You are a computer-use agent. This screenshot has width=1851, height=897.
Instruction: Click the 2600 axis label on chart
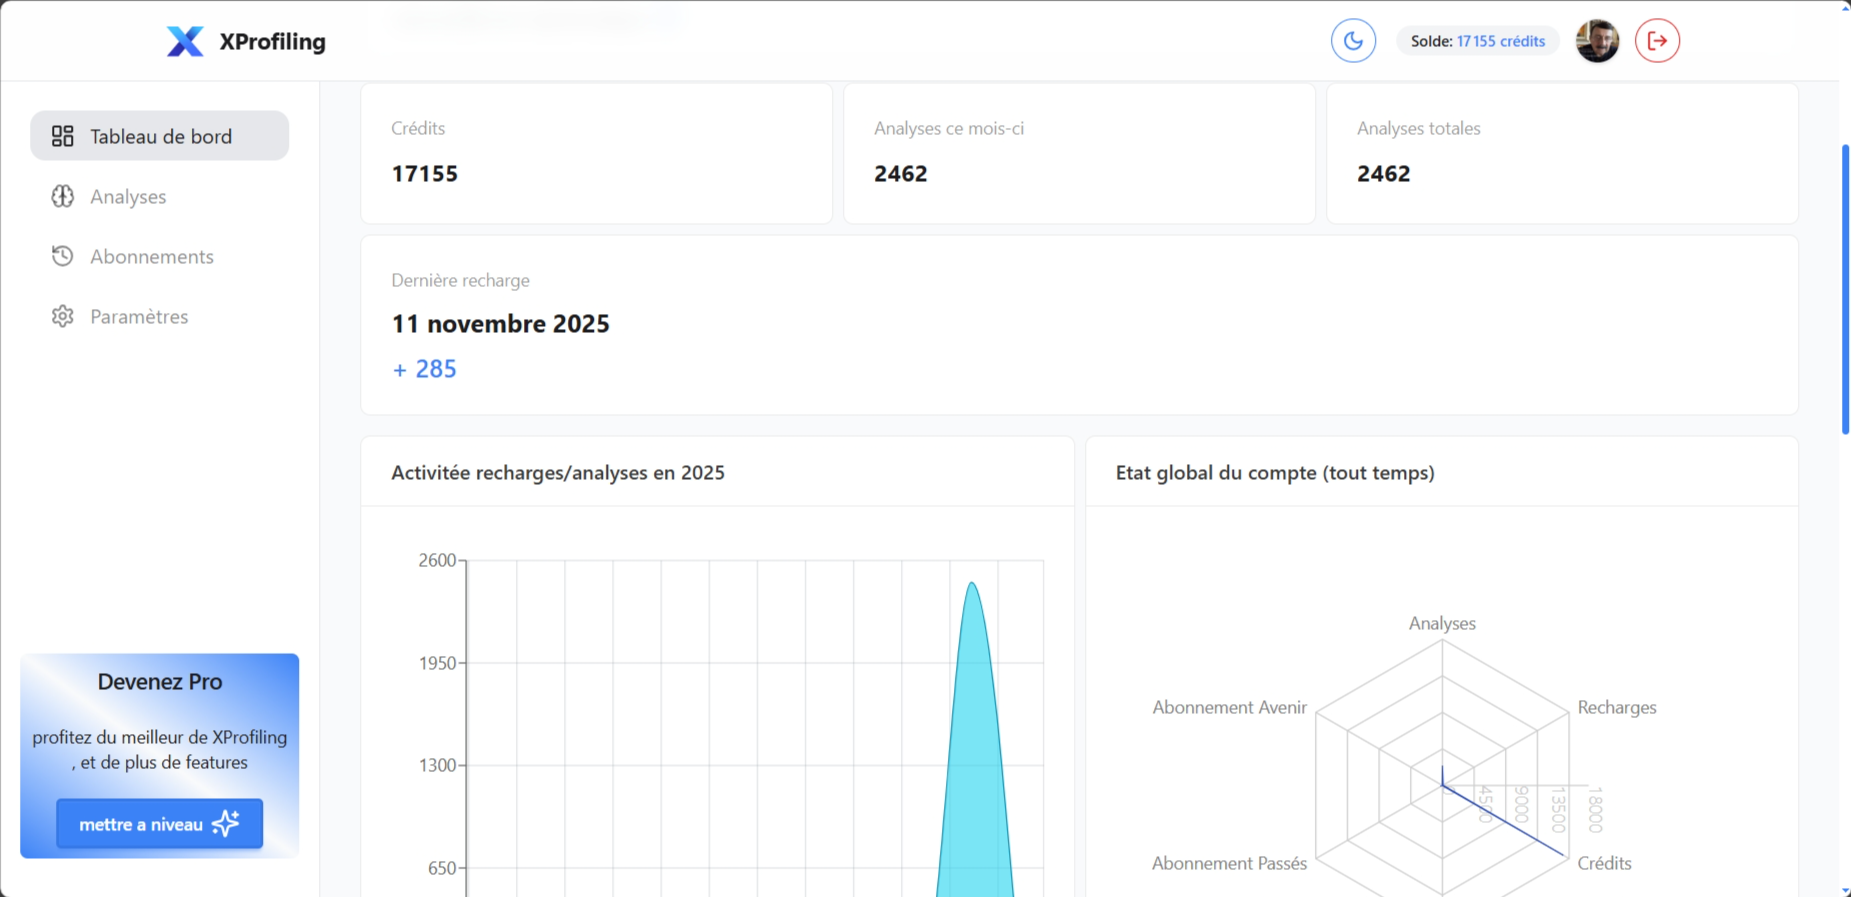pos(437,560)
